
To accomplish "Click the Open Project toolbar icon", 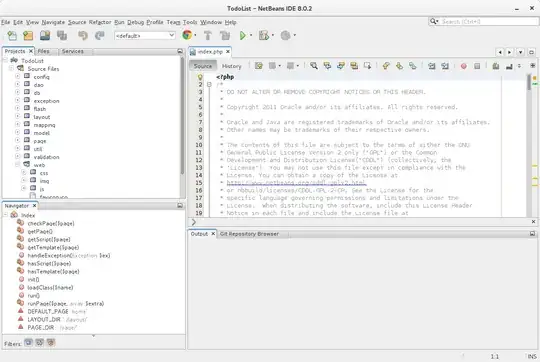I will 45,35.
